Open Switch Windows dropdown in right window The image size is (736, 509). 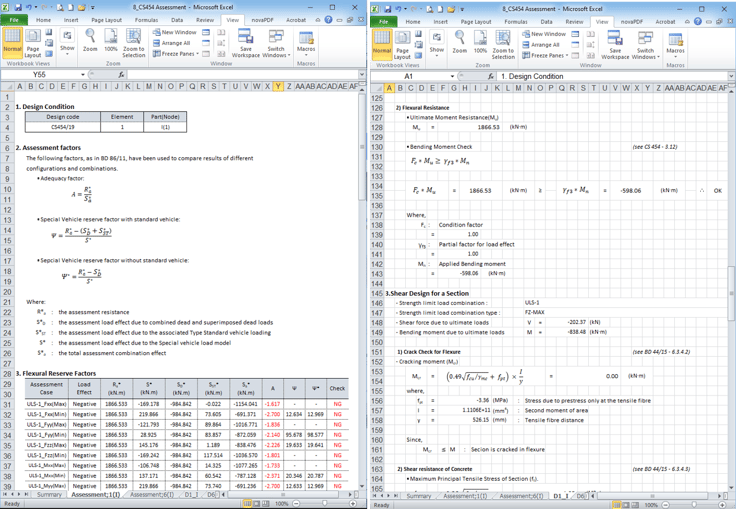645,45
